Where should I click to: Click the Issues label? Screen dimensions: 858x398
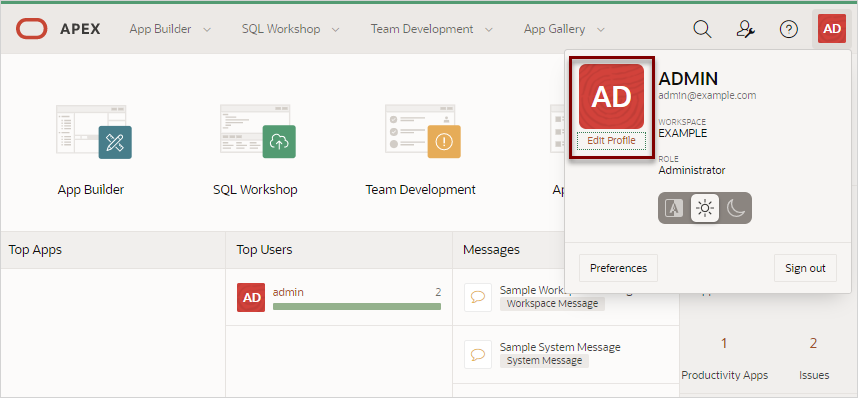pyautogui.click(x=814, y=376)
